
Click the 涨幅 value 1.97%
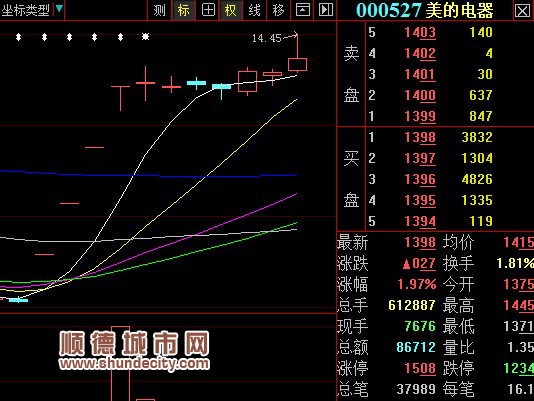417,284
